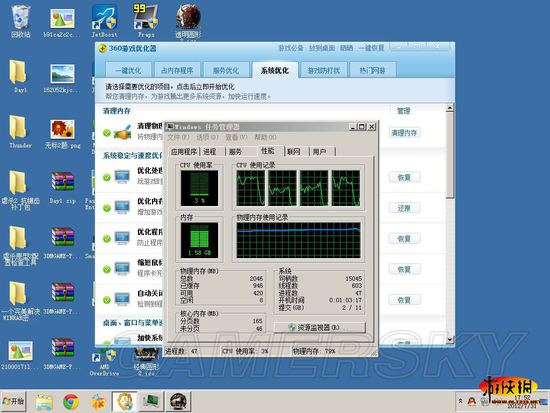Image resolution: width=550 pixels, height=413 pixels.
Task: Select the 服务优化 tab in 360 optimizer
Action: tap(226, 70)
